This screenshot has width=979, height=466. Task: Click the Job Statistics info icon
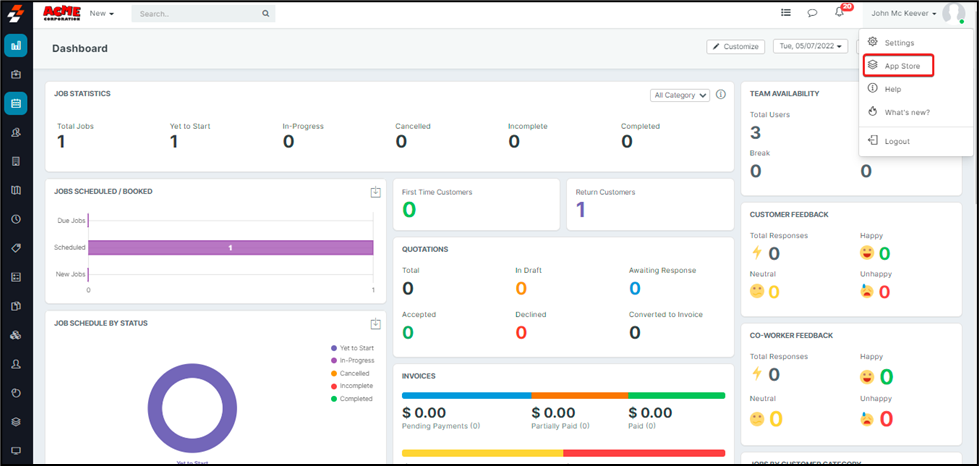720,95
